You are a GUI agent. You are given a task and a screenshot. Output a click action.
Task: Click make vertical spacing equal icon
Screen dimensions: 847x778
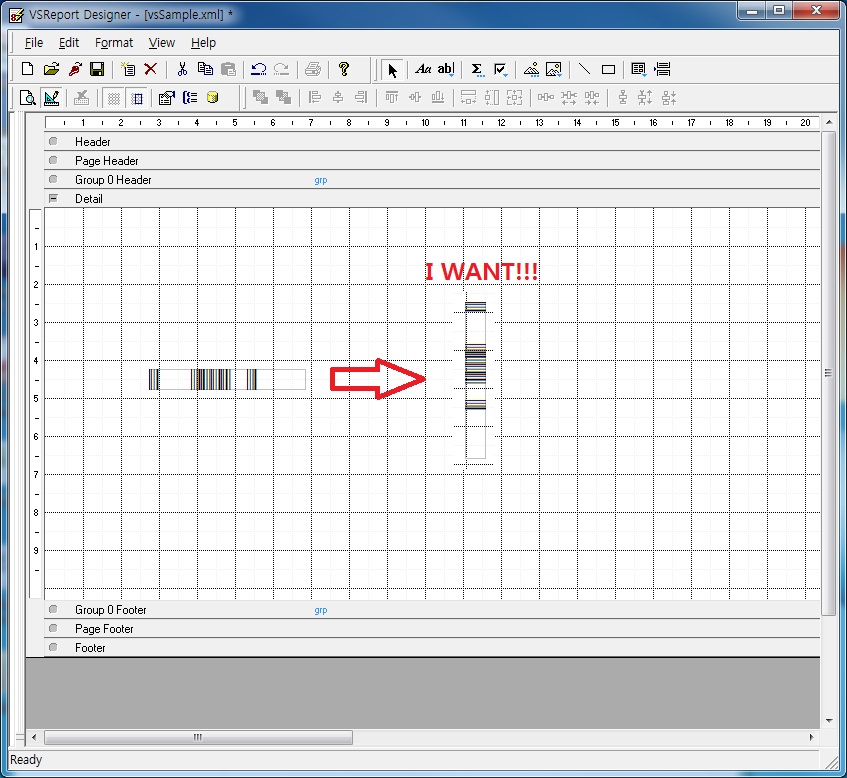click(622, 98)
